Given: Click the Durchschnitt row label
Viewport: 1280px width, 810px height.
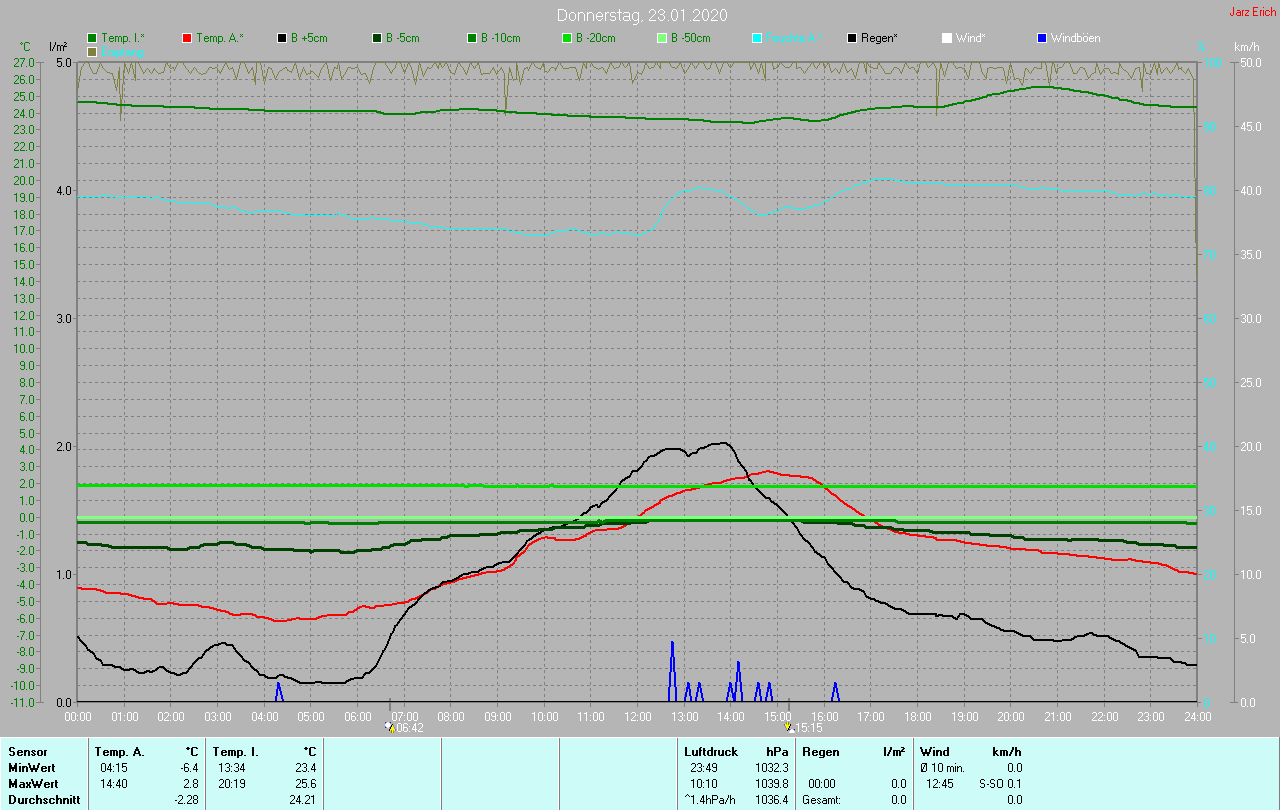Looking at the screenshot, I should [x=43, y=799].
